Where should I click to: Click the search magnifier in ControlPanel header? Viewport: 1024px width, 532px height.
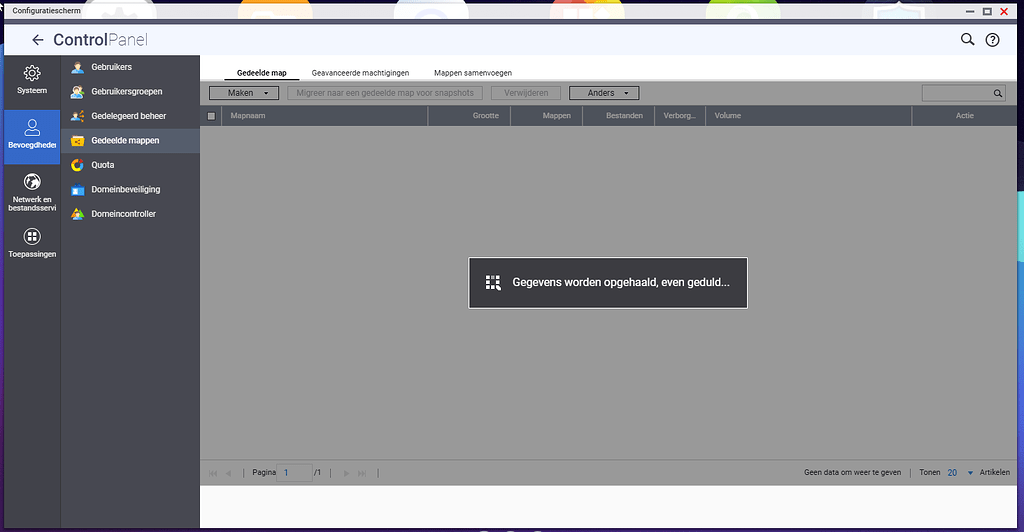coord(967,40)
